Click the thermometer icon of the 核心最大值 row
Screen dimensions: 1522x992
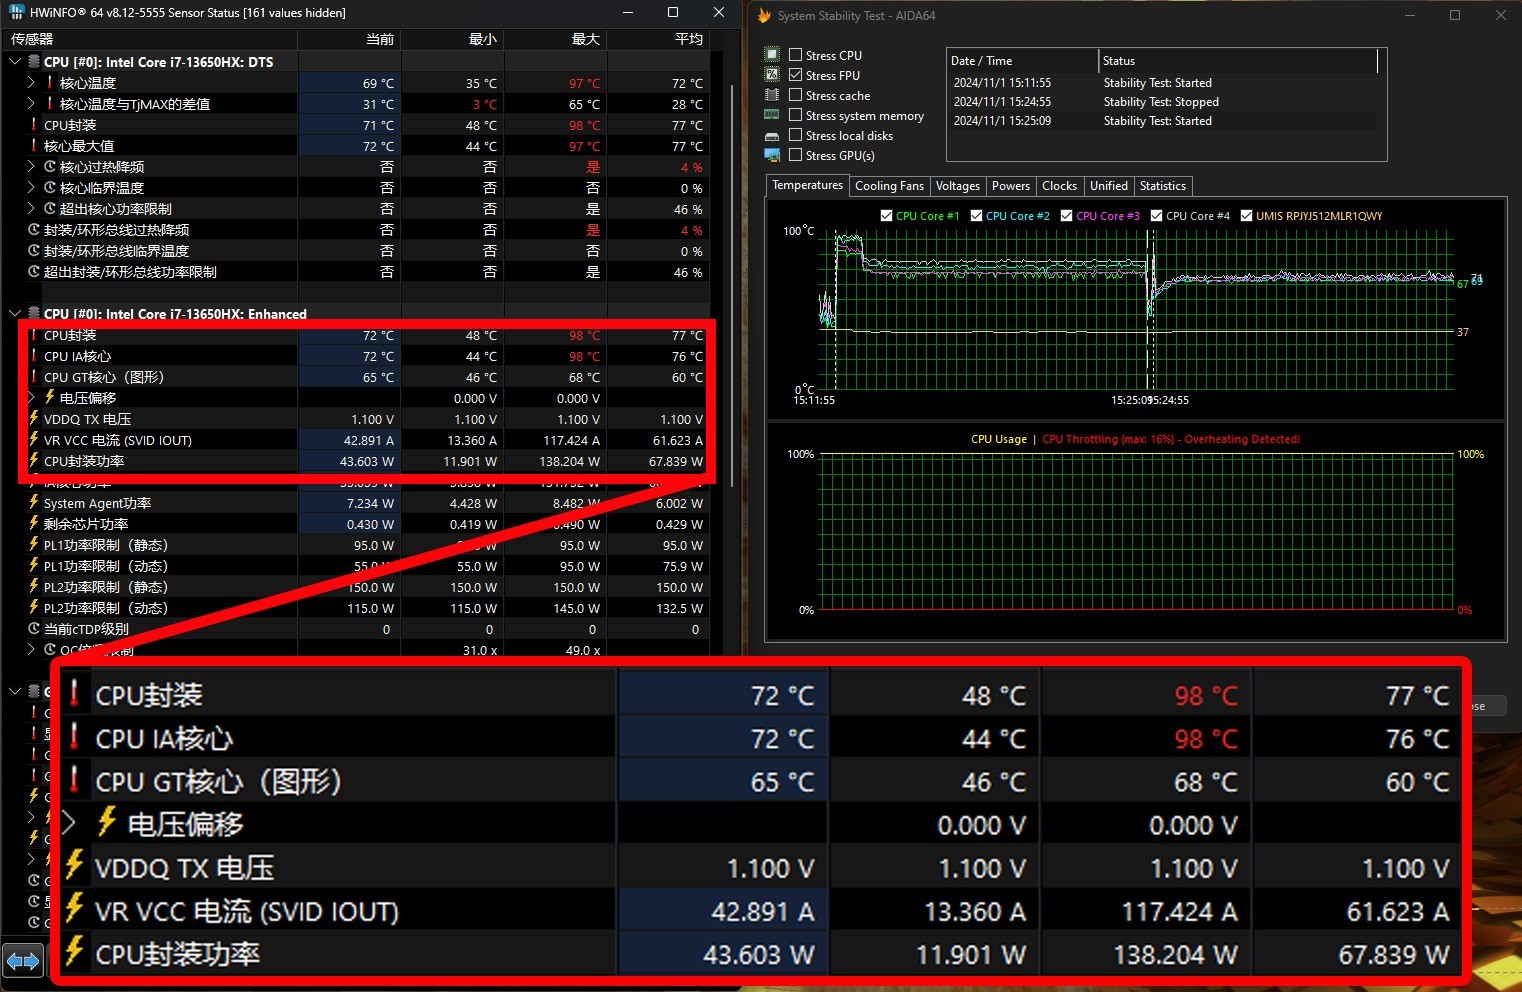pyautogui.click(x=34, y=146)
